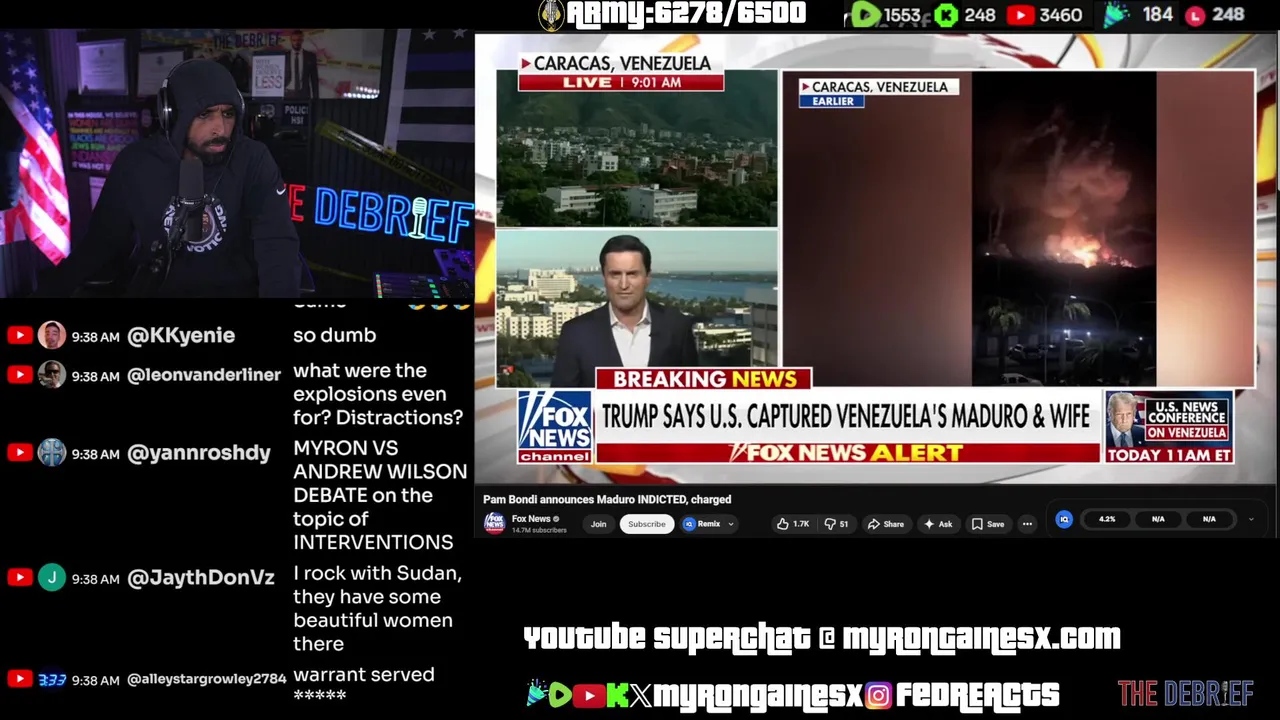Screen dimensions: 1280x720
Task: Click the video title about Pam Bondi
Action: tap(607, 499)
